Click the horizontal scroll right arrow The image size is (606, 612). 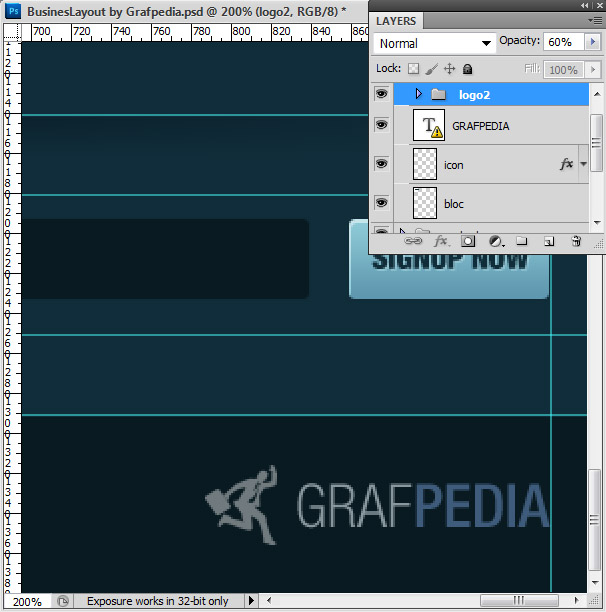(577, 600)
